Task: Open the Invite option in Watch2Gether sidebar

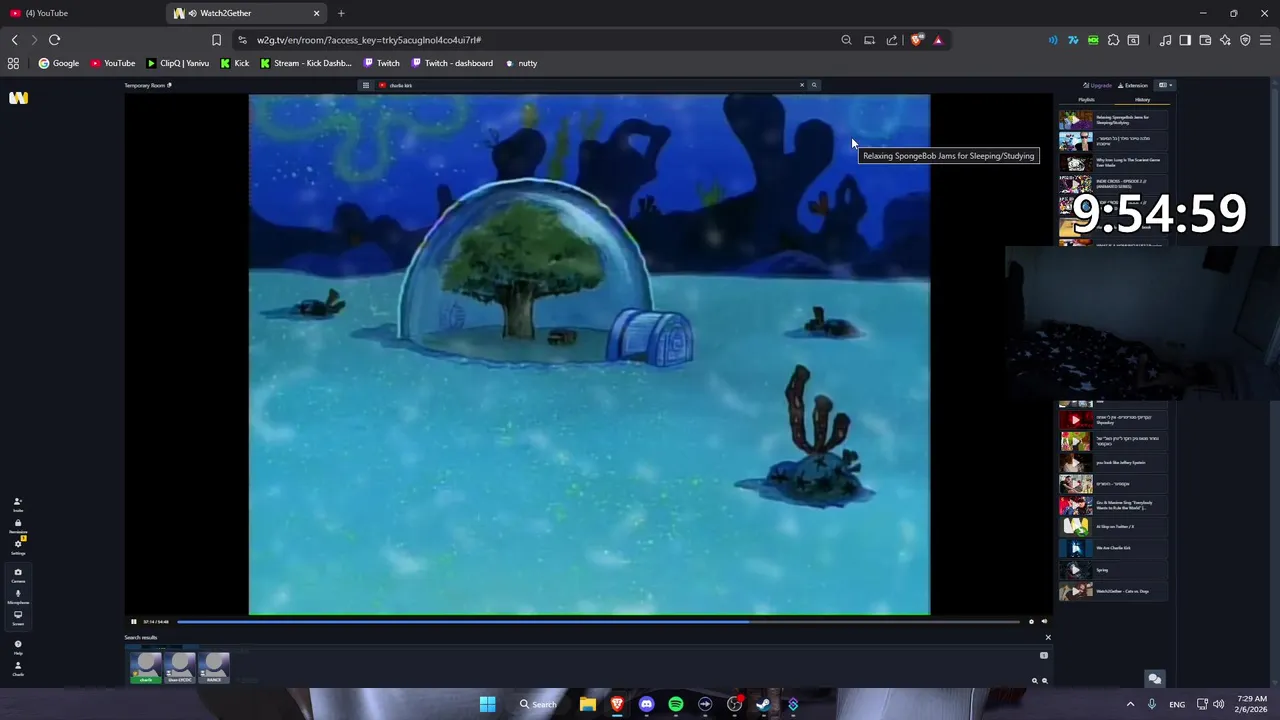Action: coord(18,504)
